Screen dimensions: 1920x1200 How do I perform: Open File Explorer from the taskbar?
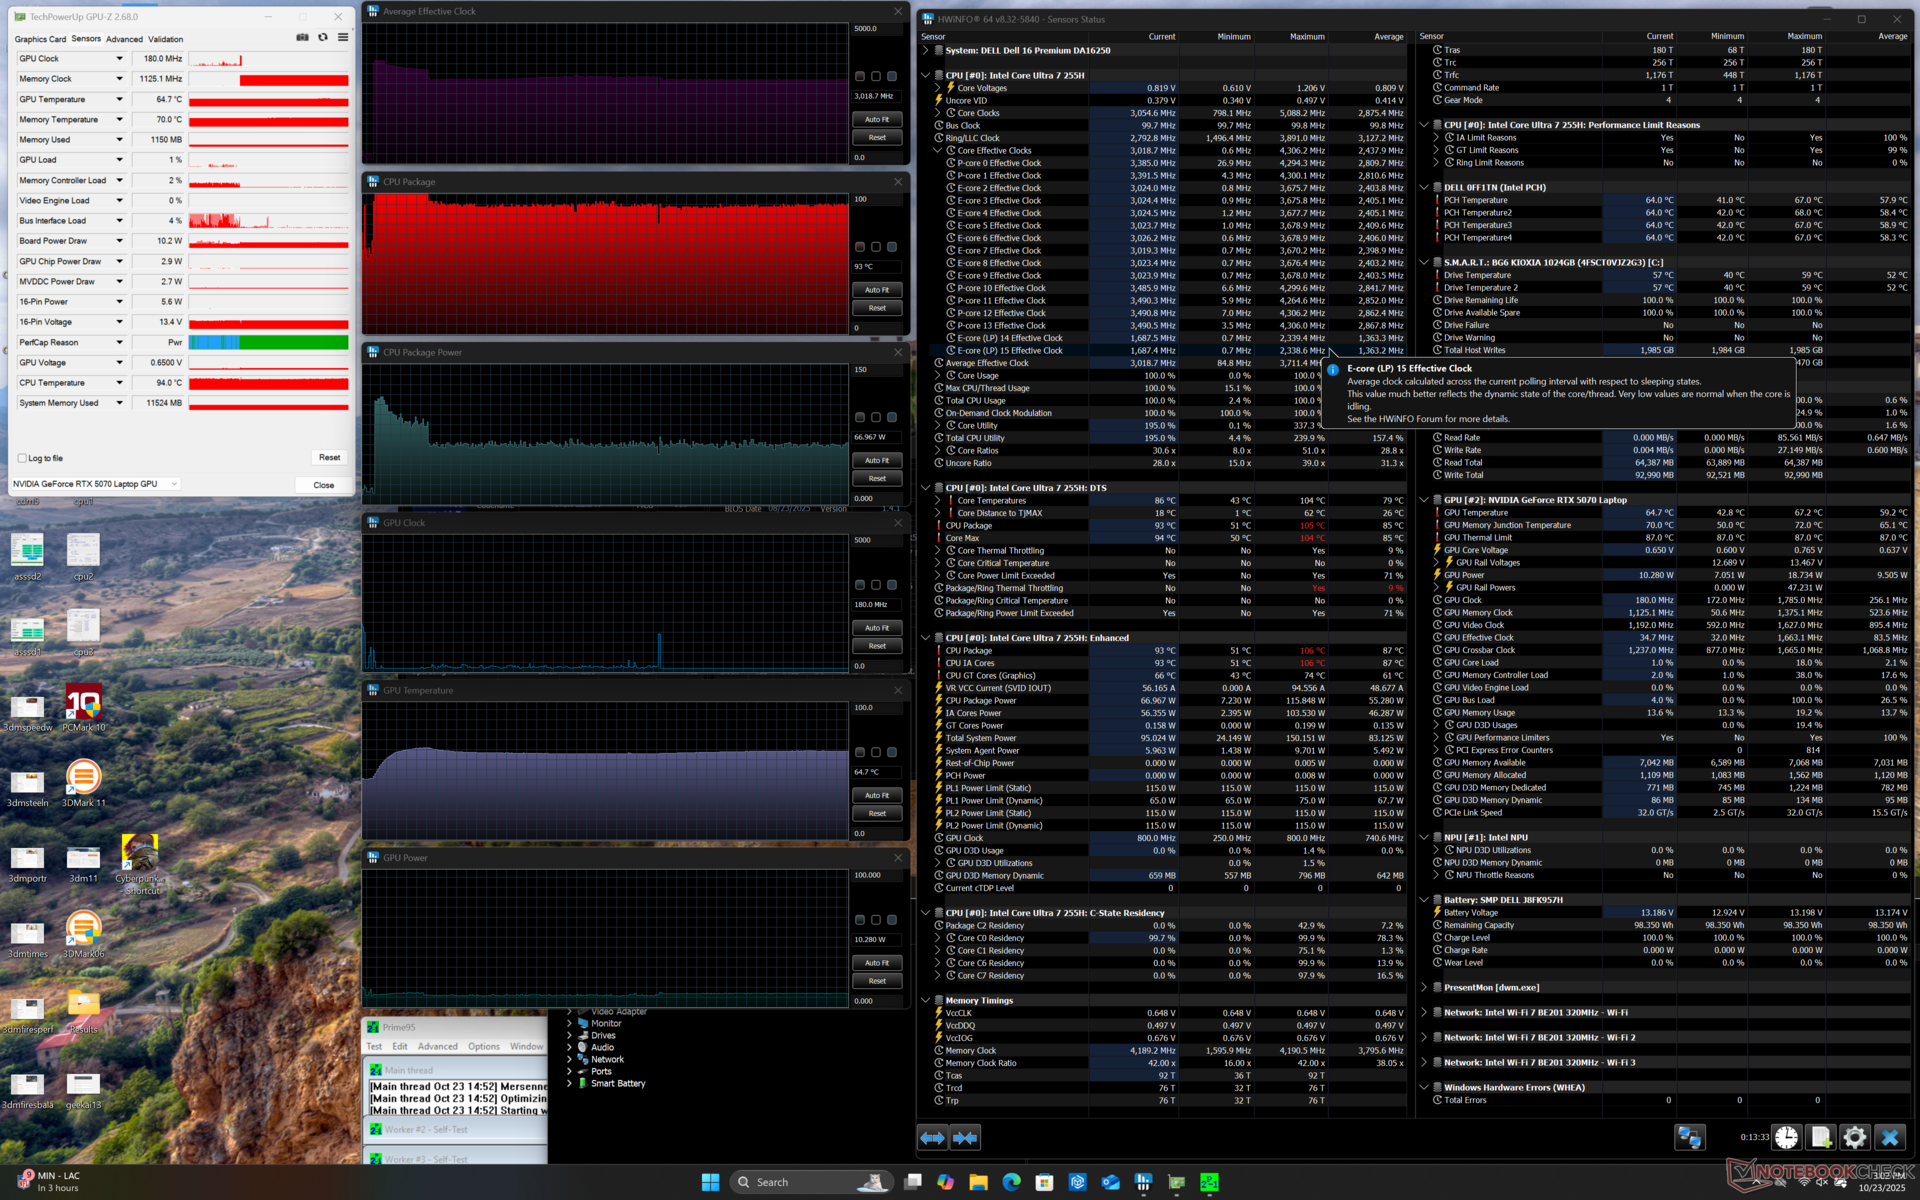(978, 1182)
